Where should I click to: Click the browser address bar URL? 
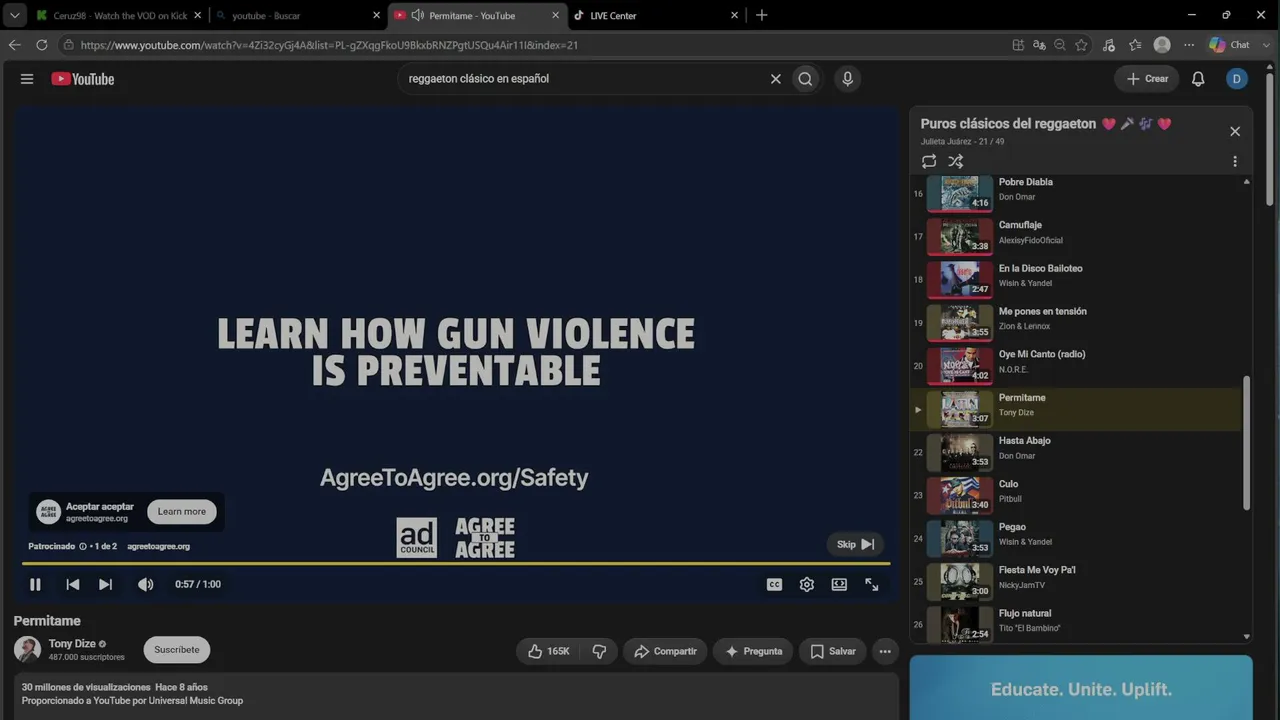(x=329, y=45)
